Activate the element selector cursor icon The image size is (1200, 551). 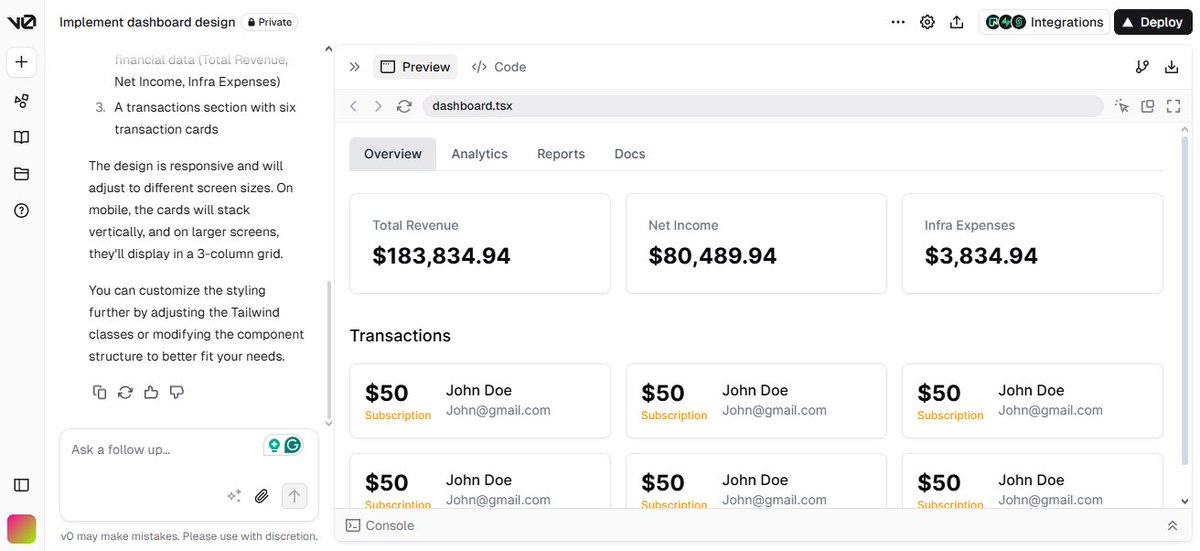1122,106
